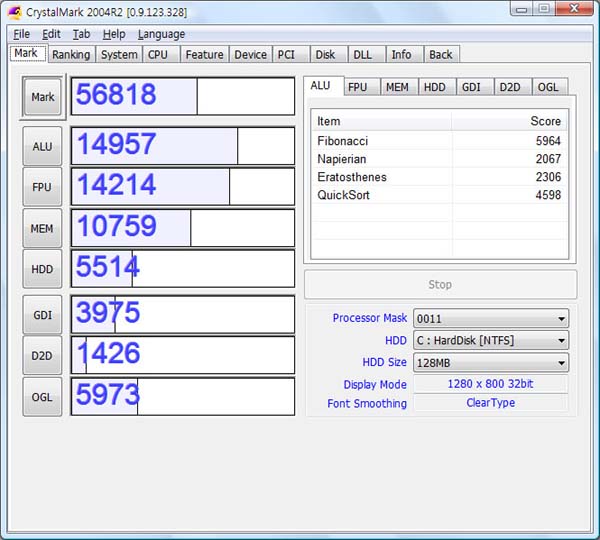Switch to the DLL tab
This screenshot has height=540, width=600.
tap(366, 55)
